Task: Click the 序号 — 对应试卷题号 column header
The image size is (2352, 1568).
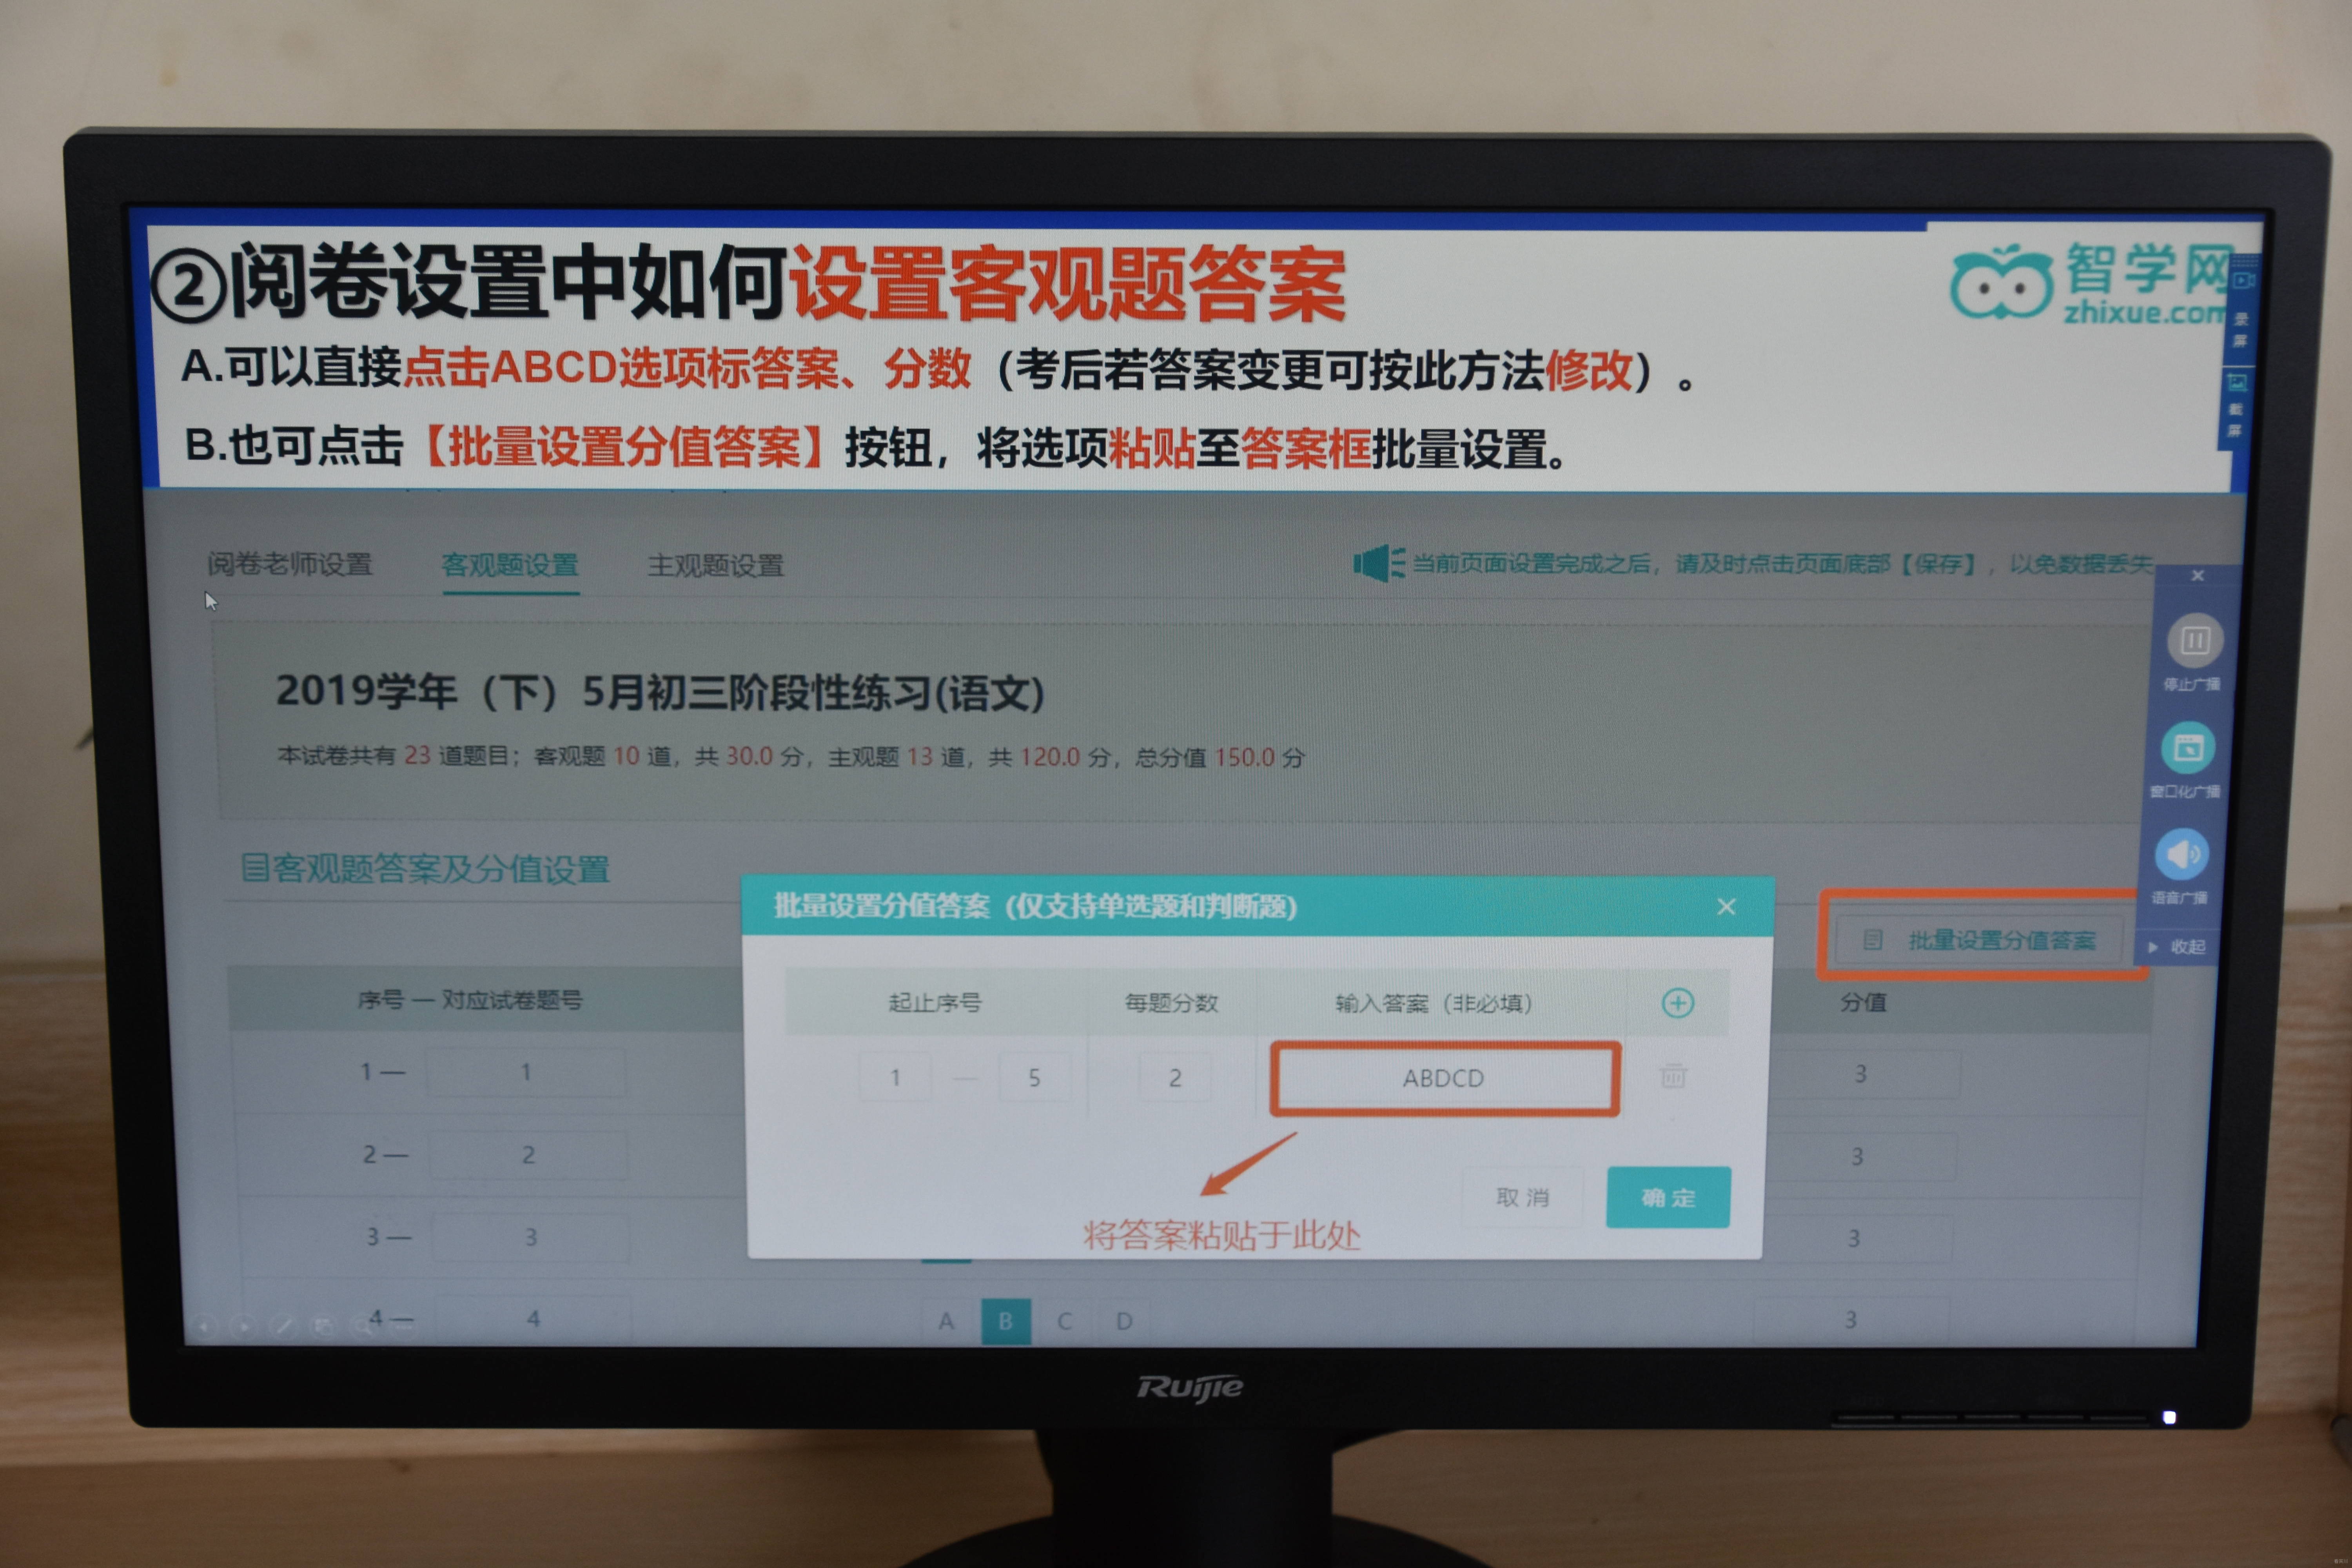Action: pos(470,1000)
